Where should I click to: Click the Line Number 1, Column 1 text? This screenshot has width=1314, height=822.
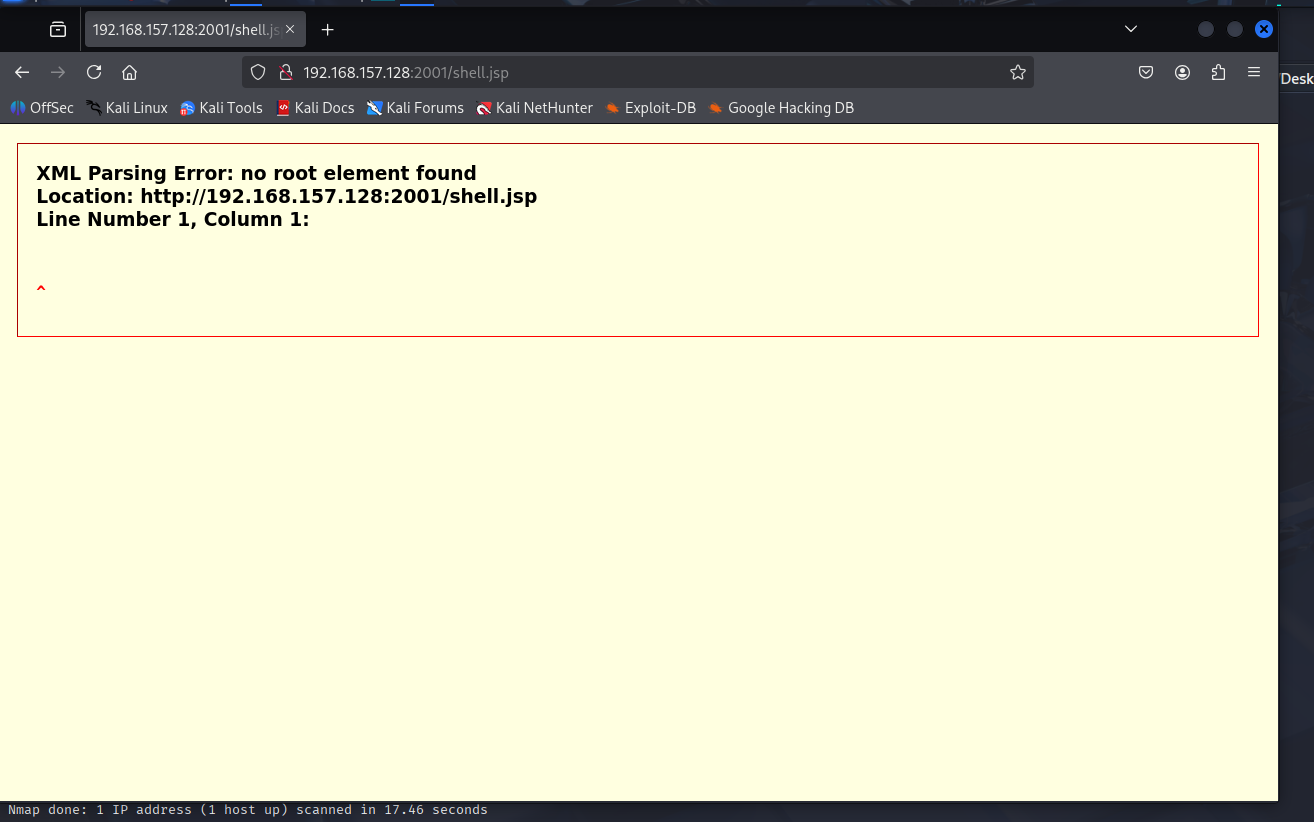(x=173, y=219)
